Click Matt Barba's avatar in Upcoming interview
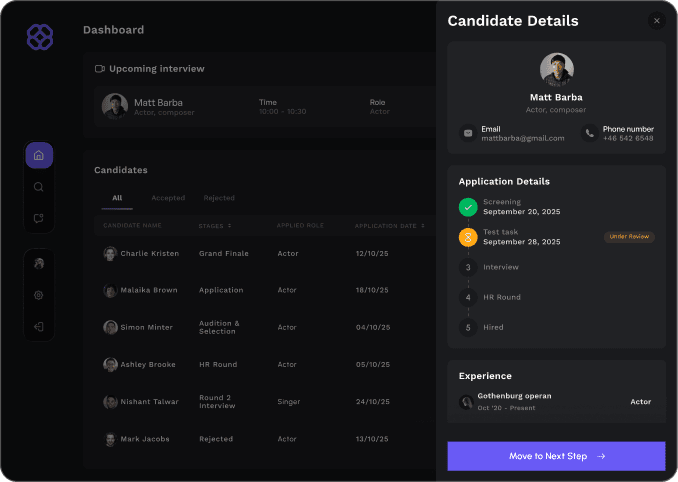Screen dimensions: 678x482 (x=115, y=106)
